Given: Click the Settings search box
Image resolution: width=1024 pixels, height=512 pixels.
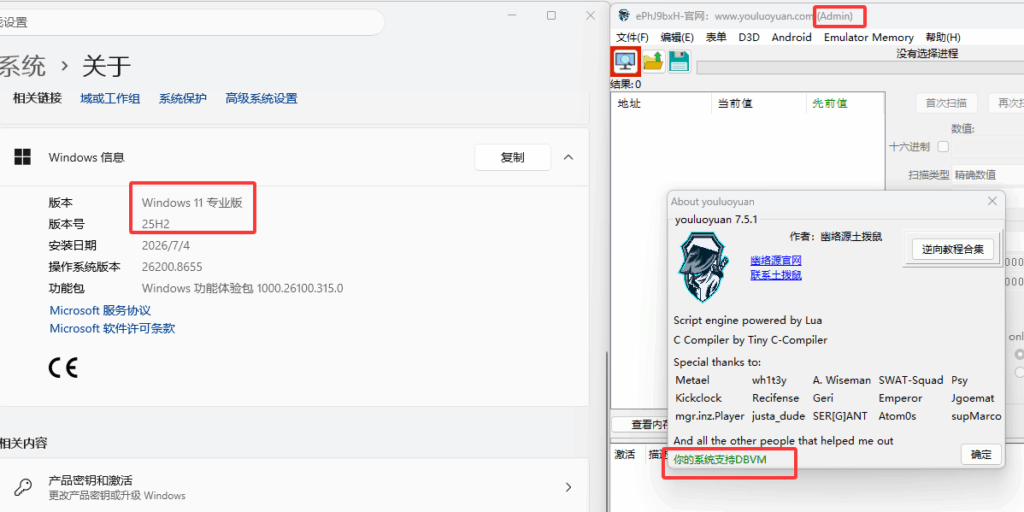Looking at the screenshot, I should [191, 22].
